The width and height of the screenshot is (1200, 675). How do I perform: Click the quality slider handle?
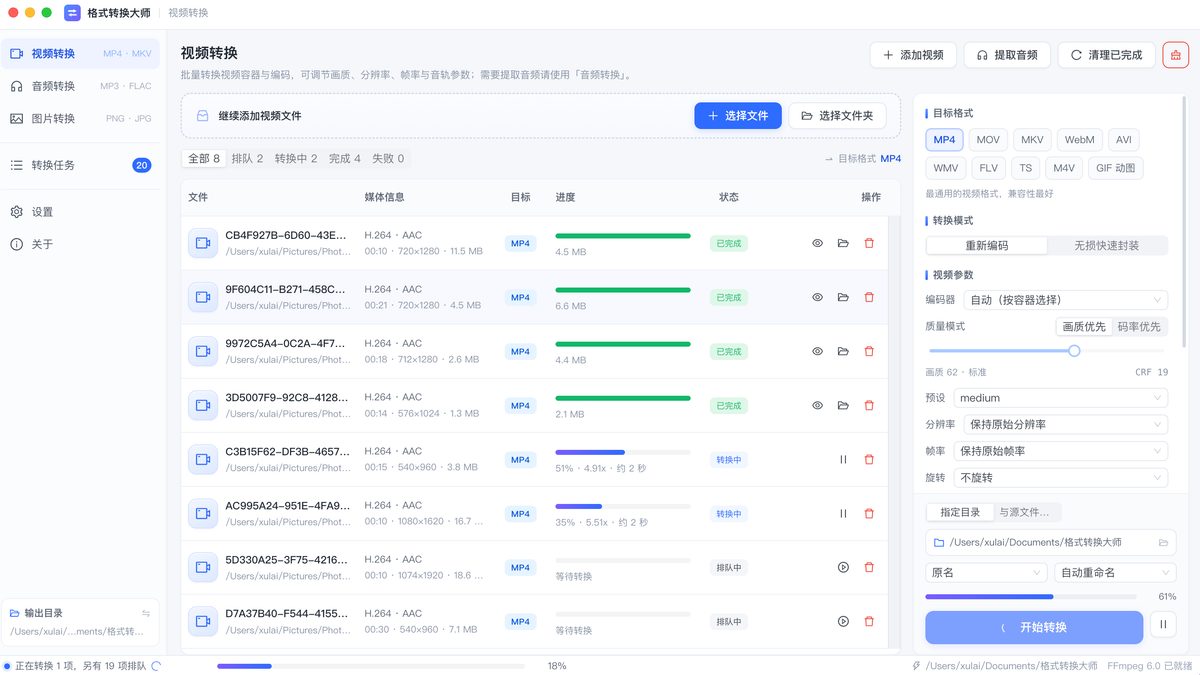tap(1074, 351)
